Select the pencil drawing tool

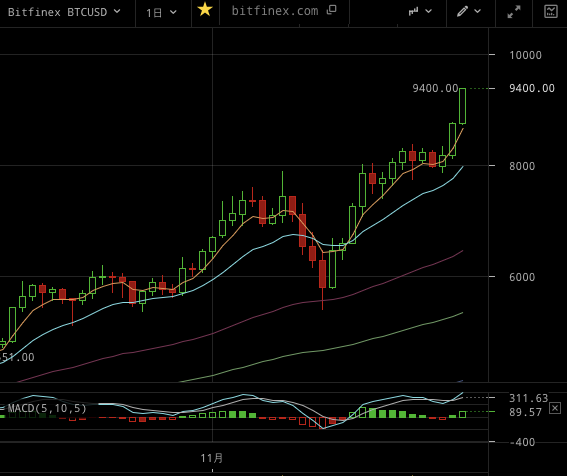(462, 12)
